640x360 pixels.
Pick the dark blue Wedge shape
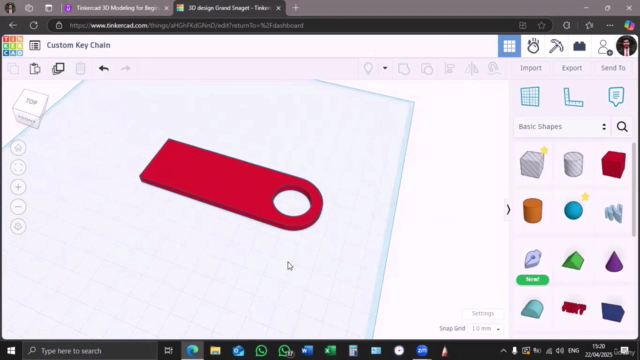coord(613,312)
